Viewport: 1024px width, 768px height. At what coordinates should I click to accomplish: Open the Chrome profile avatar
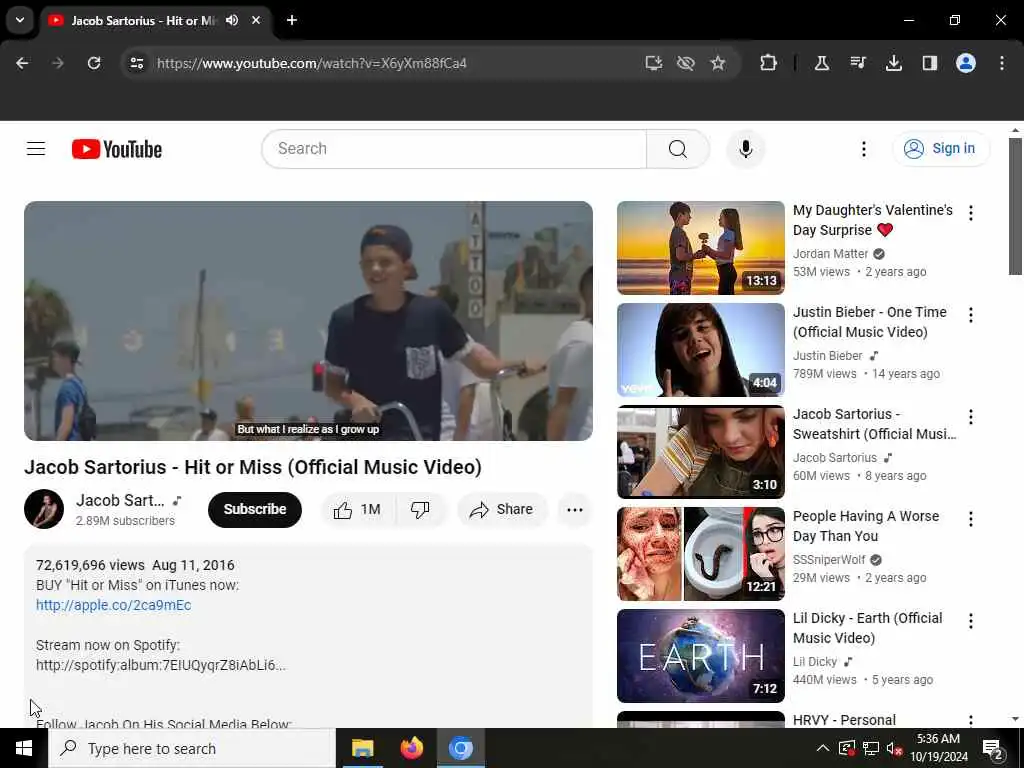pos(966,63)
